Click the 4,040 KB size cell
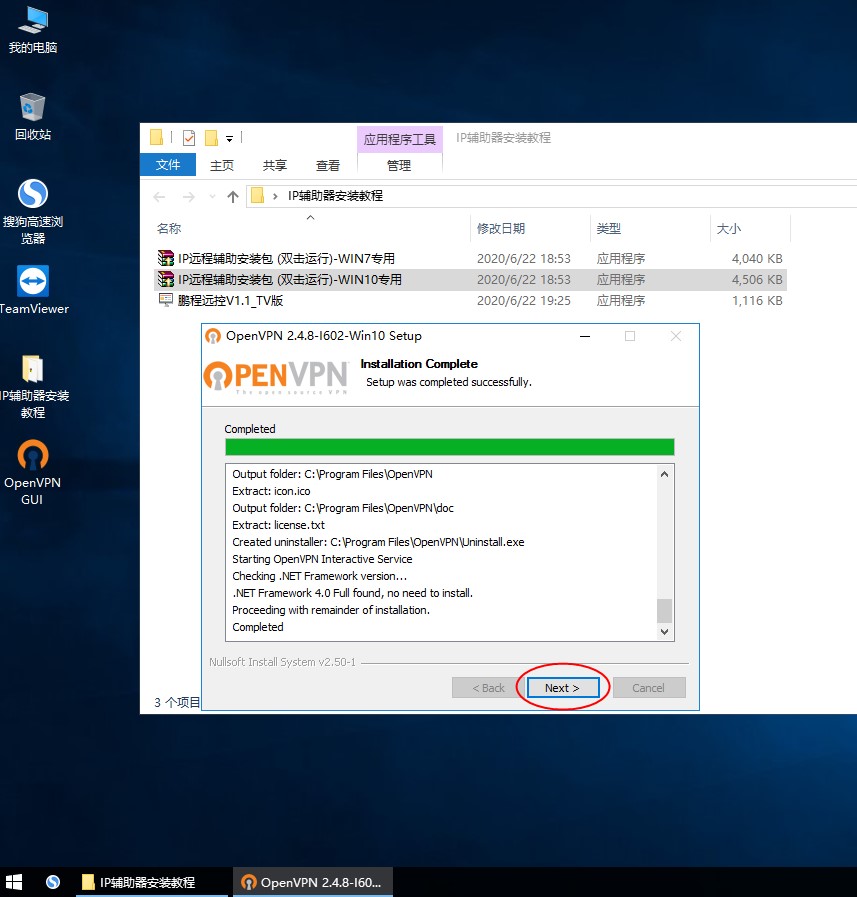 click(x=756, y=259)
